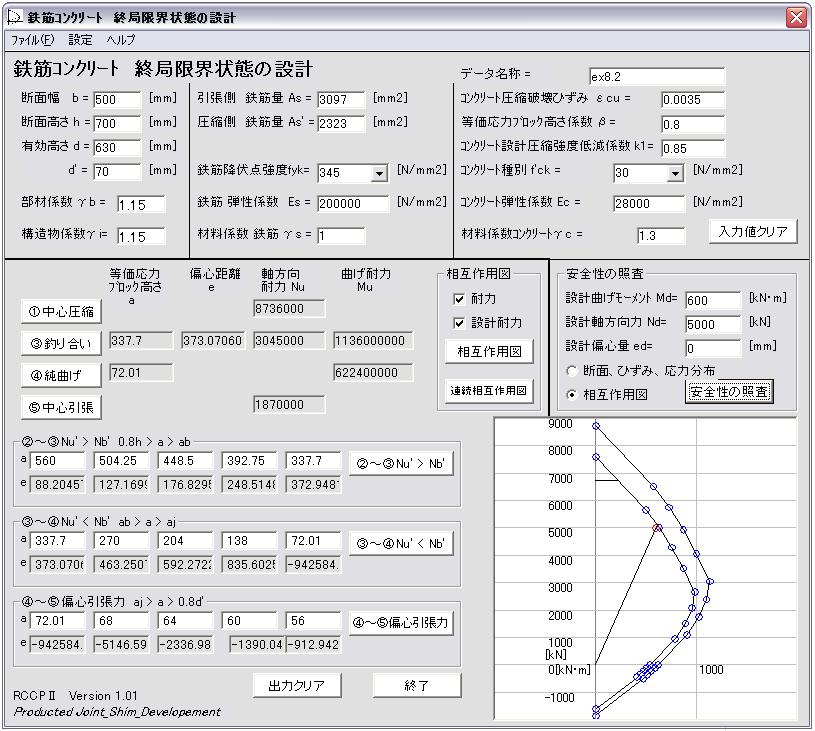Click the 1136000000 Mu output value

(373, 341)
